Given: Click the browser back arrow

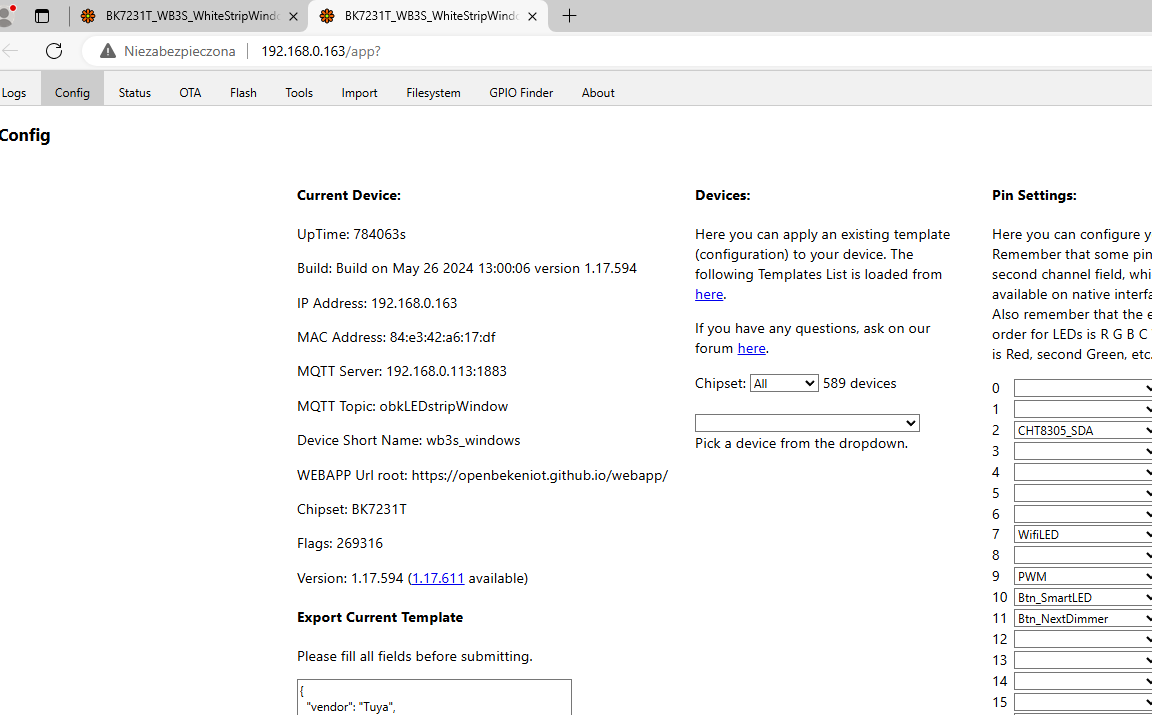Looking at the screenshot, I should pos(10,51).
